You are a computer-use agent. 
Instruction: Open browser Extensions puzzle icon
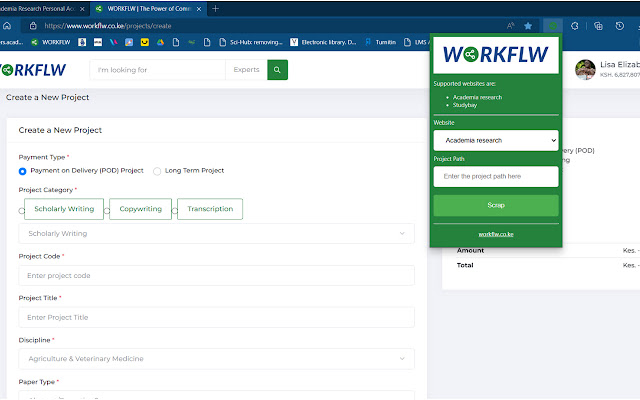click(x=575, y=26)
